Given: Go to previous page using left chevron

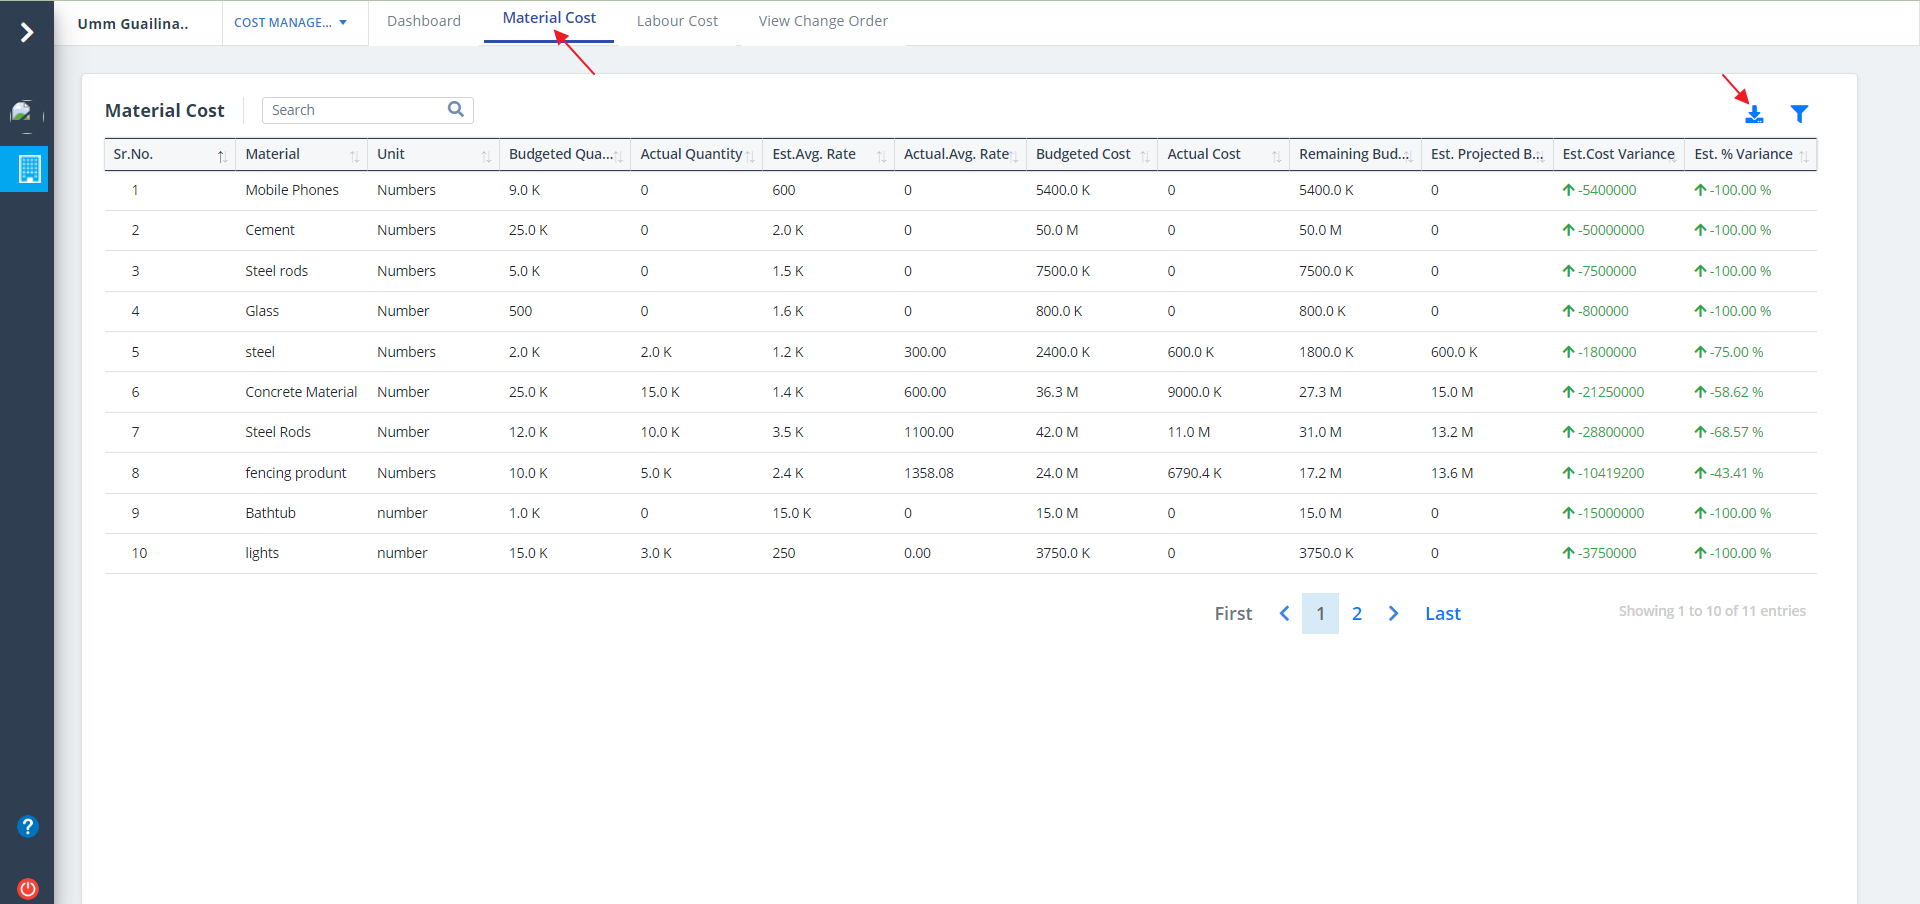Looking at the screenshot, I should point(1284,613).
